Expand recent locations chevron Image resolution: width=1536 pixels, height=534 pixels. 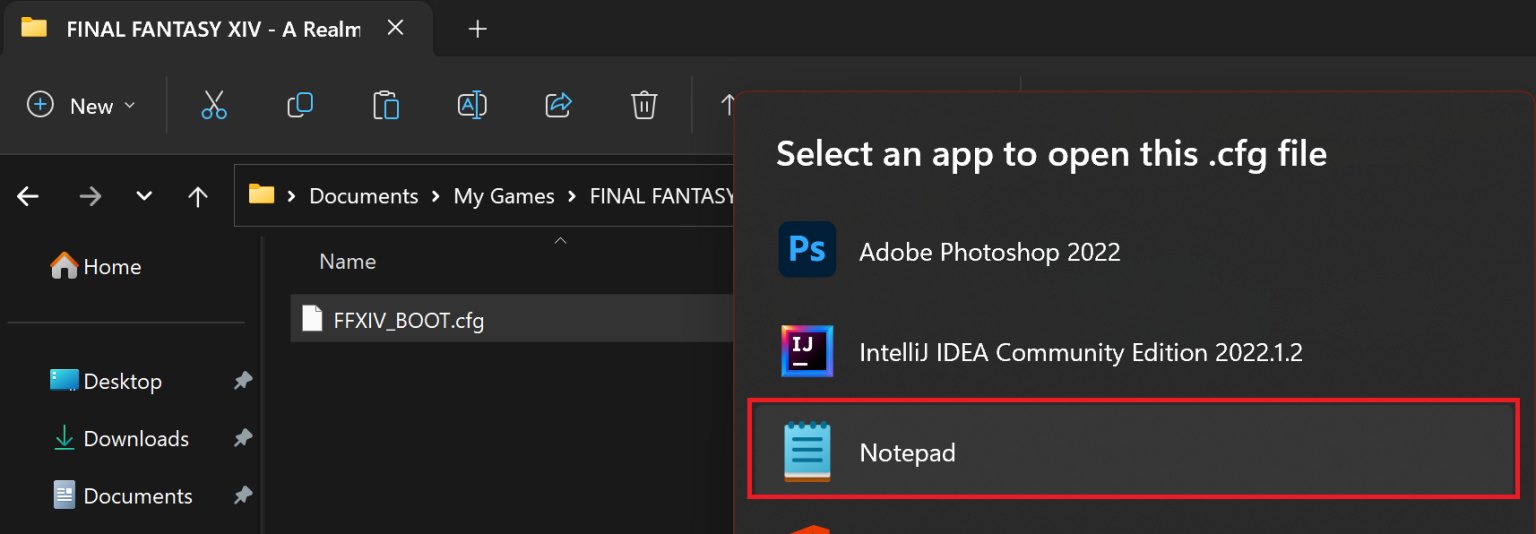click(x=144, y=196)
